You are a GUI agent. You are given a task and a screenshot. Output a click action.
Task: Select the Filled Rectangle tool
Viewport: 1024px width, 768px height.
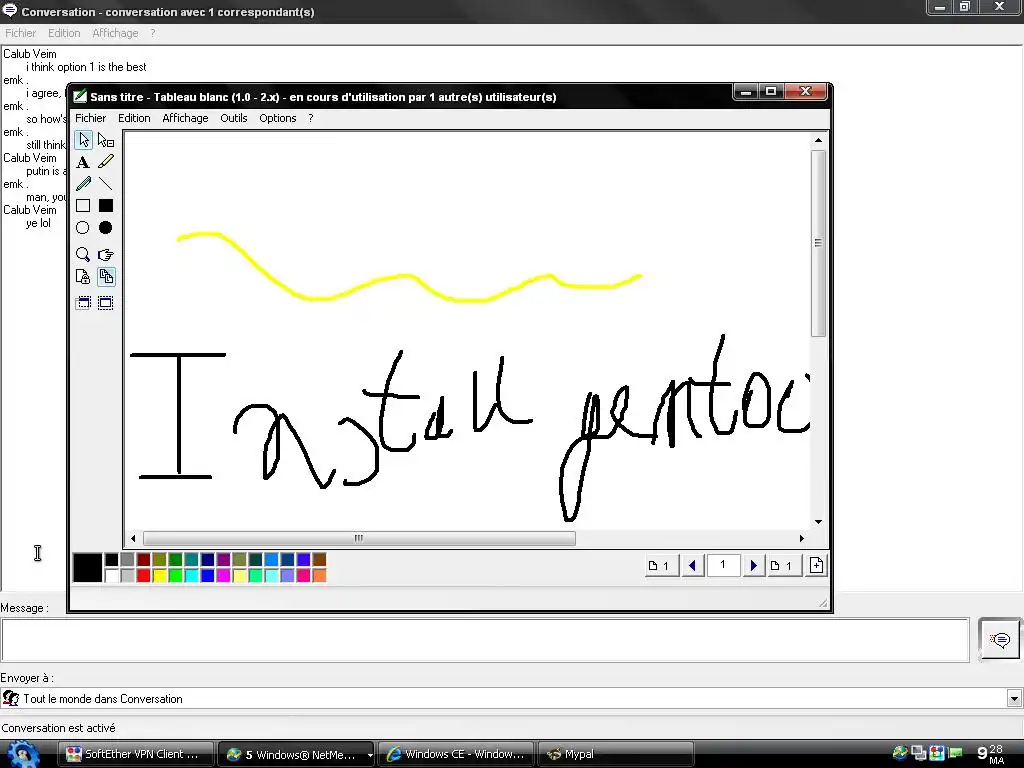pos(106,206)
